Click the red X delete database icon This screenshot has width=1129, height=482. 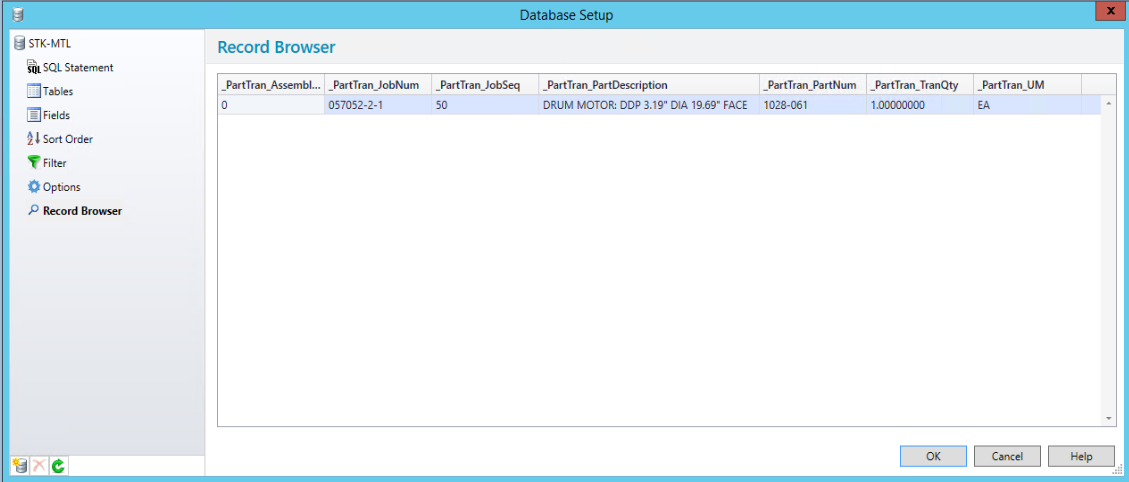click(40, 466)
